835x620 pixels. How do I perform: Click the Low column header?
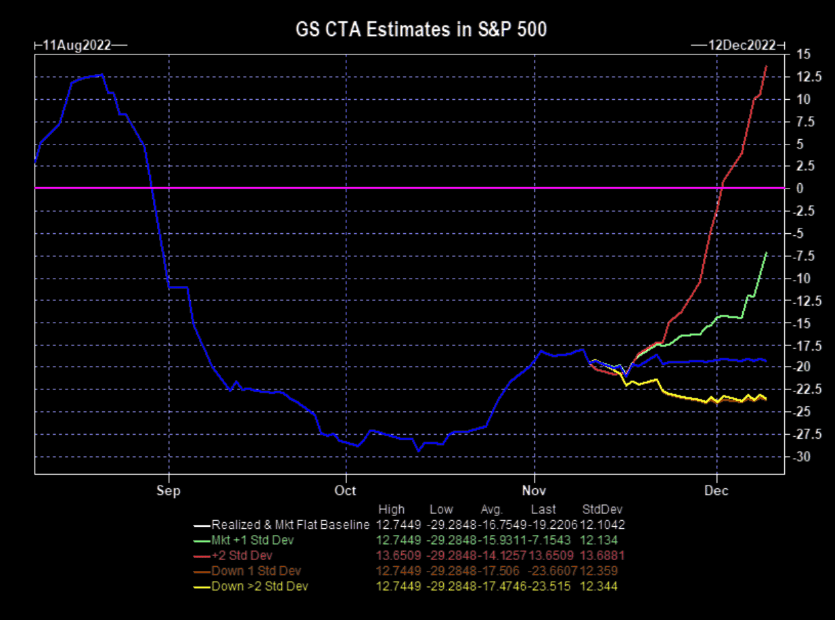(441, 509)
